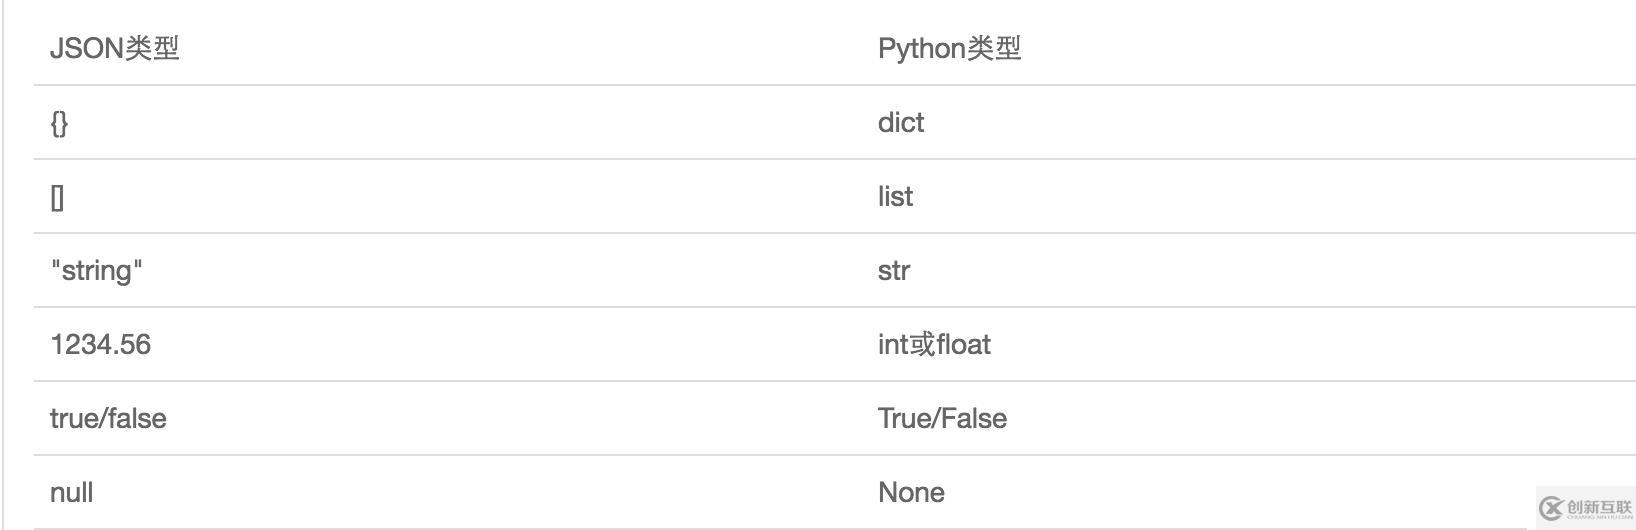Screen dimensions: 1636x530
Task: Select the null cell
Action: pyautogui.click(x=71, y=493)
